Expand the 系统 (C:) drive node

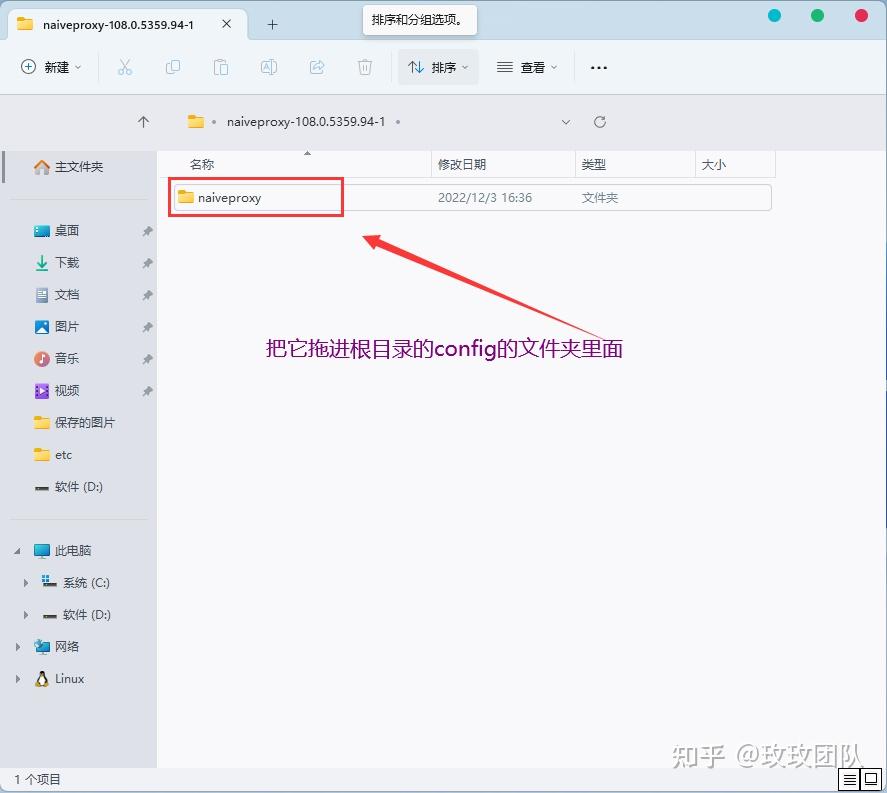click(25, 583)
